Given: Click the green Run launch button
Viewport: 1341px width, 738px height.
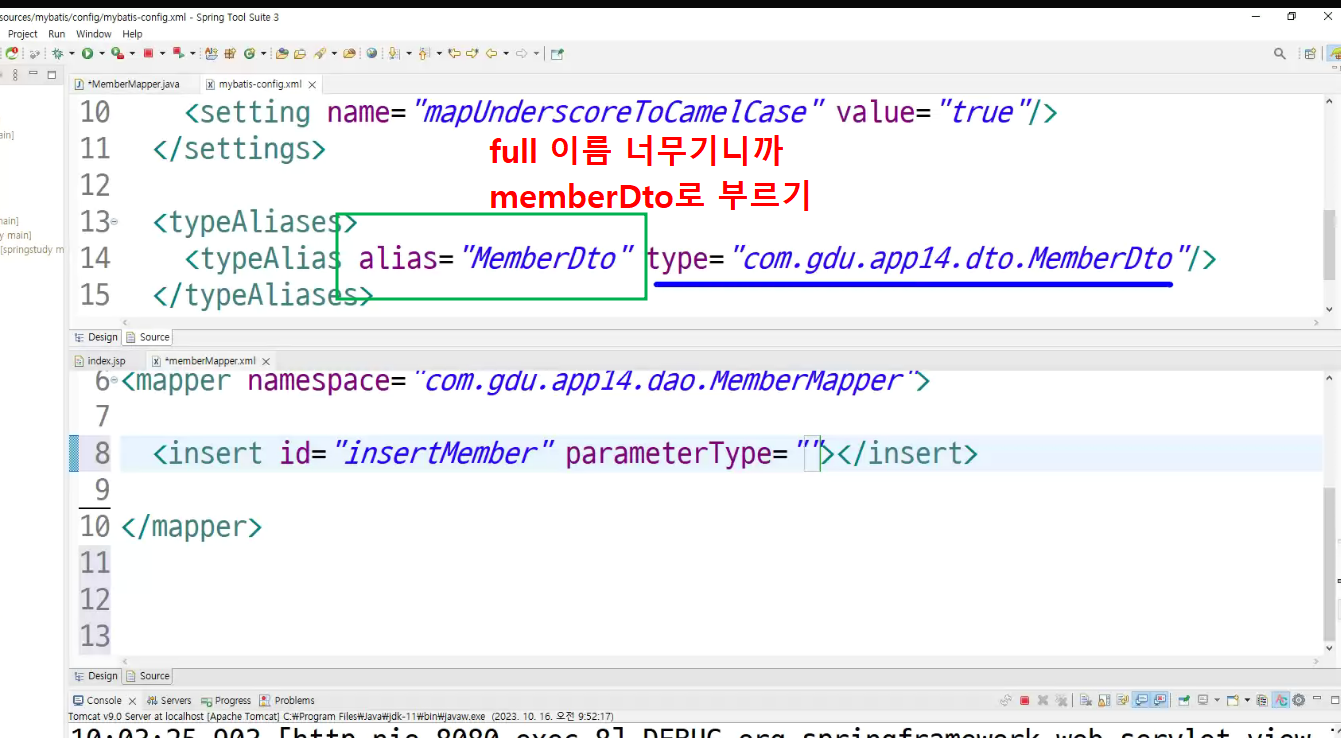Looking at the screenshot, I should 88,53.
